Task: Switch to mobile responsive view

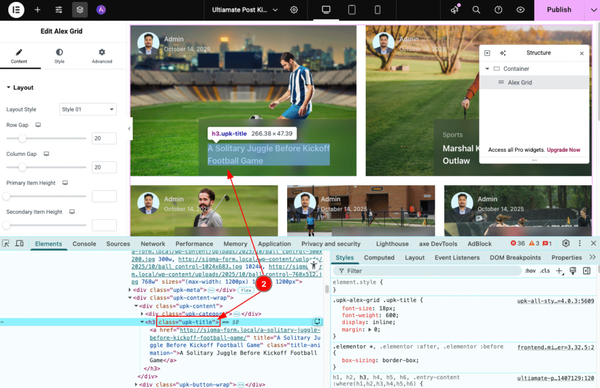Action: click(377, 10)
